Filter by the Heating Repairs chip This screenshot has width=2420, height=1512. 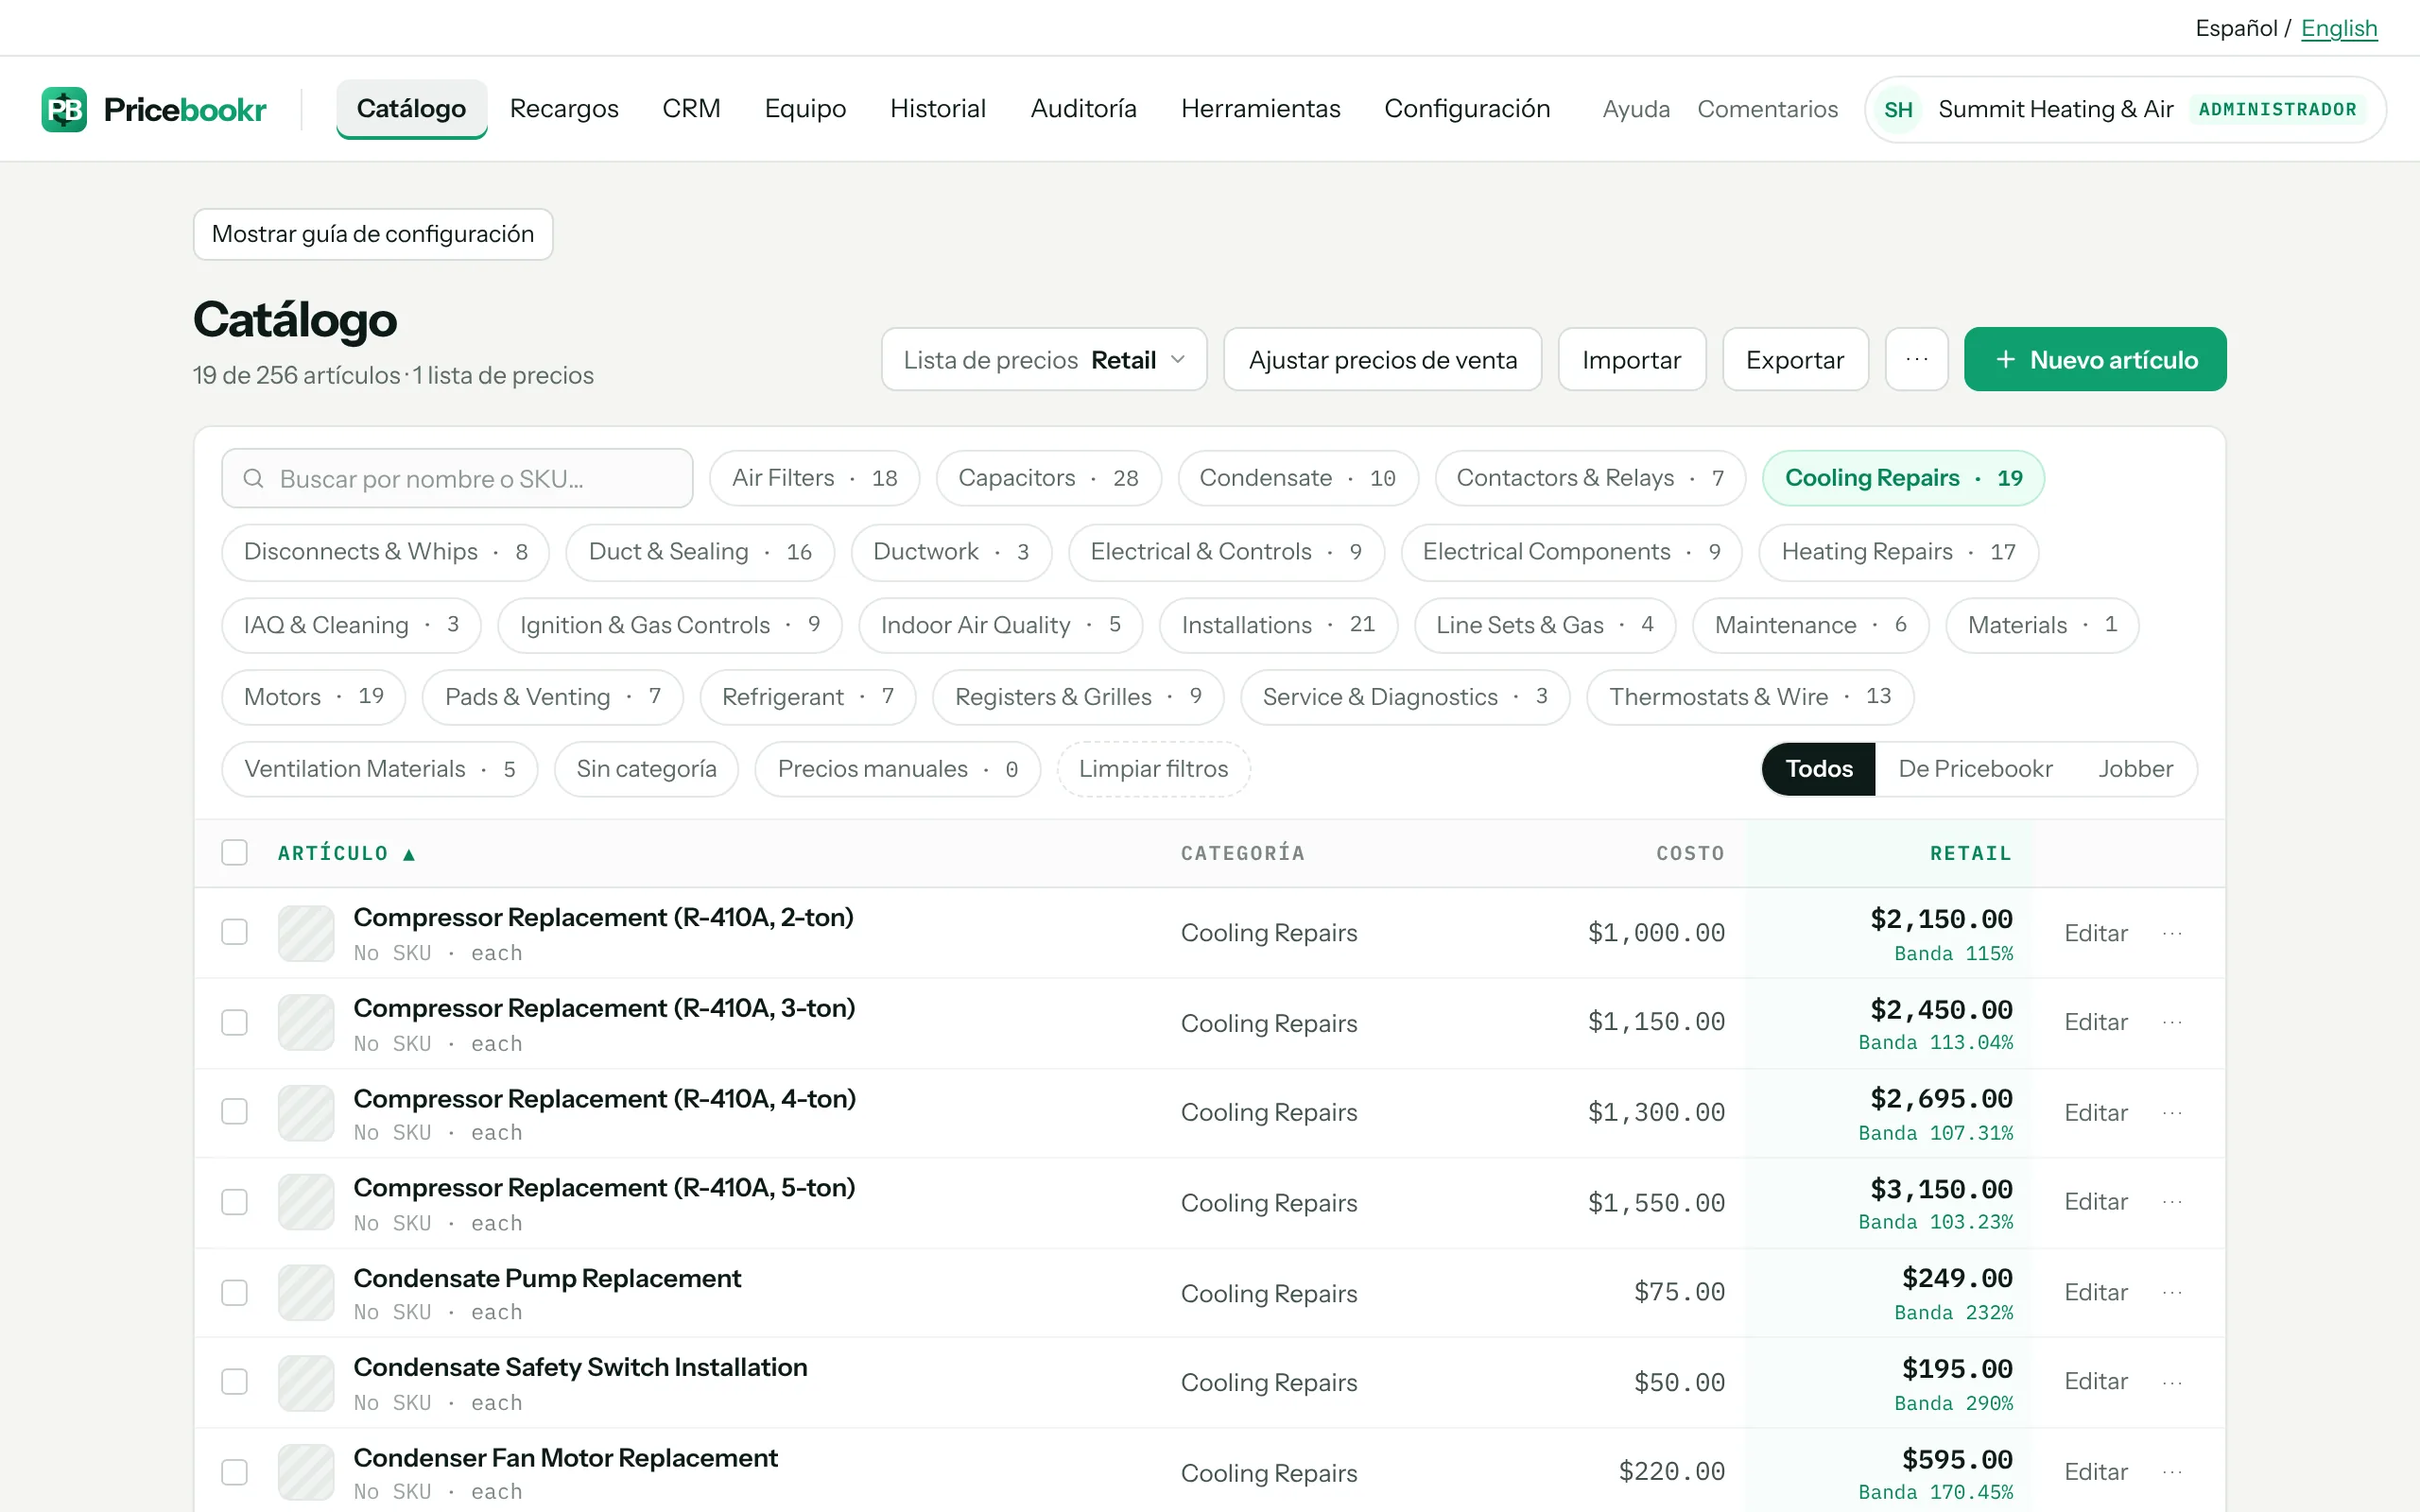point(1898,552)
